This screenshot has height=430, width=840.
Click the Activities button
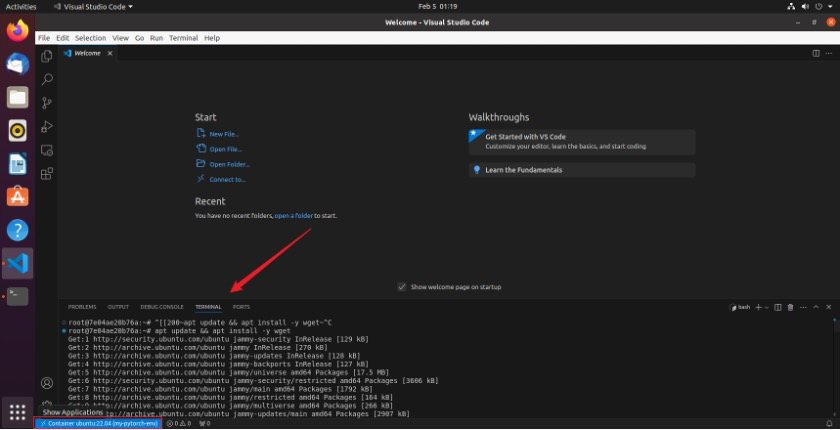[21, 7]
